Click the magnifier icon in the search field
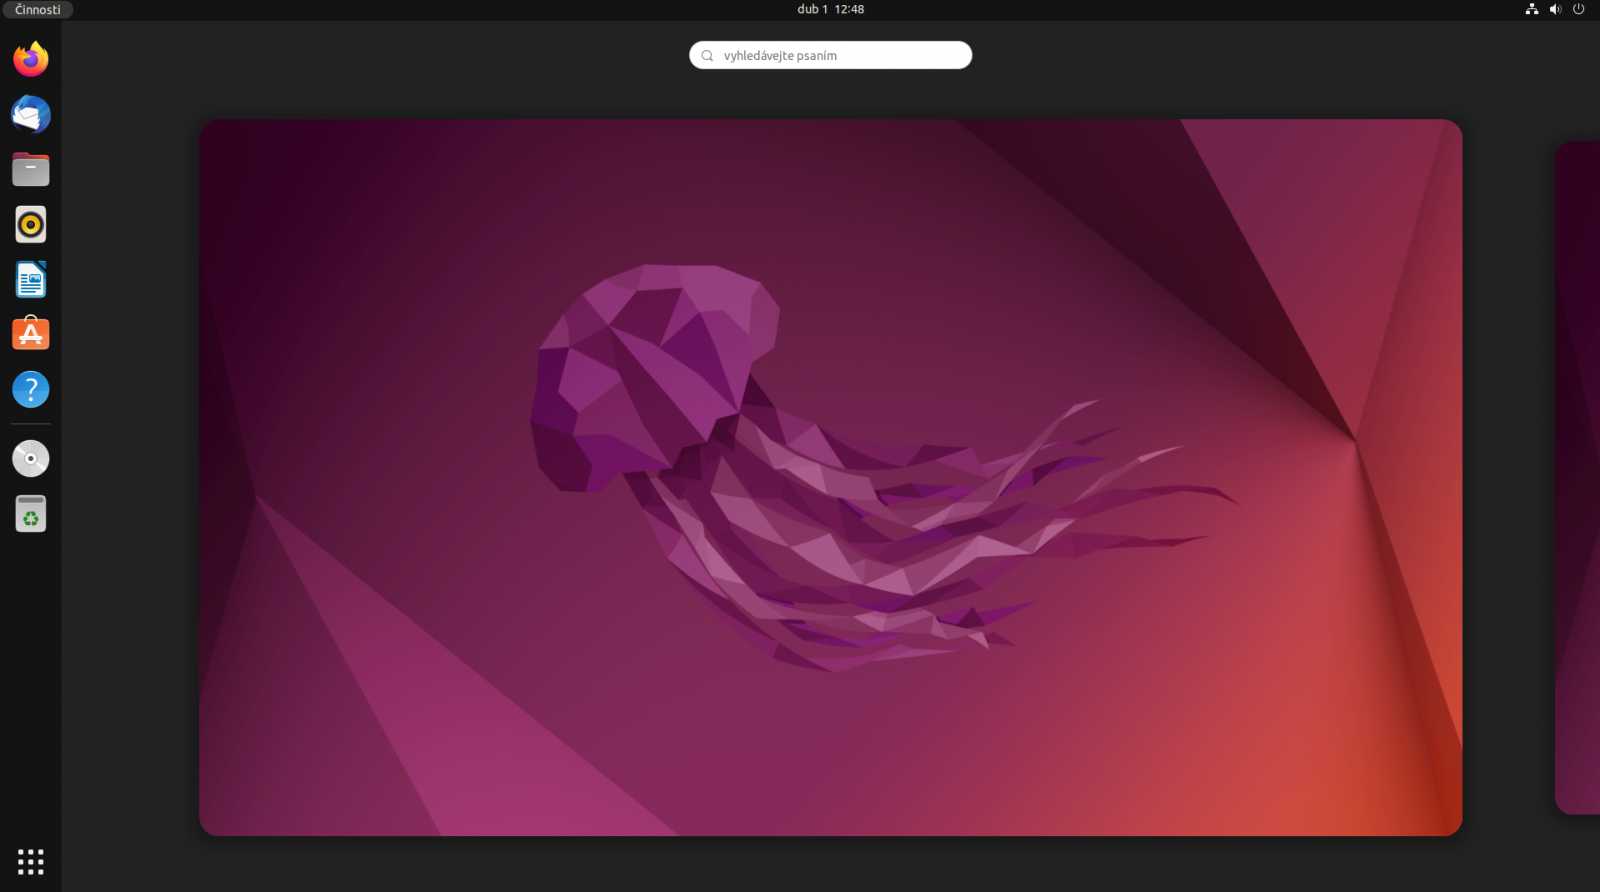The width and height of the screenshot is (1600, 892). pyautogui.click(x=707, y=55)
